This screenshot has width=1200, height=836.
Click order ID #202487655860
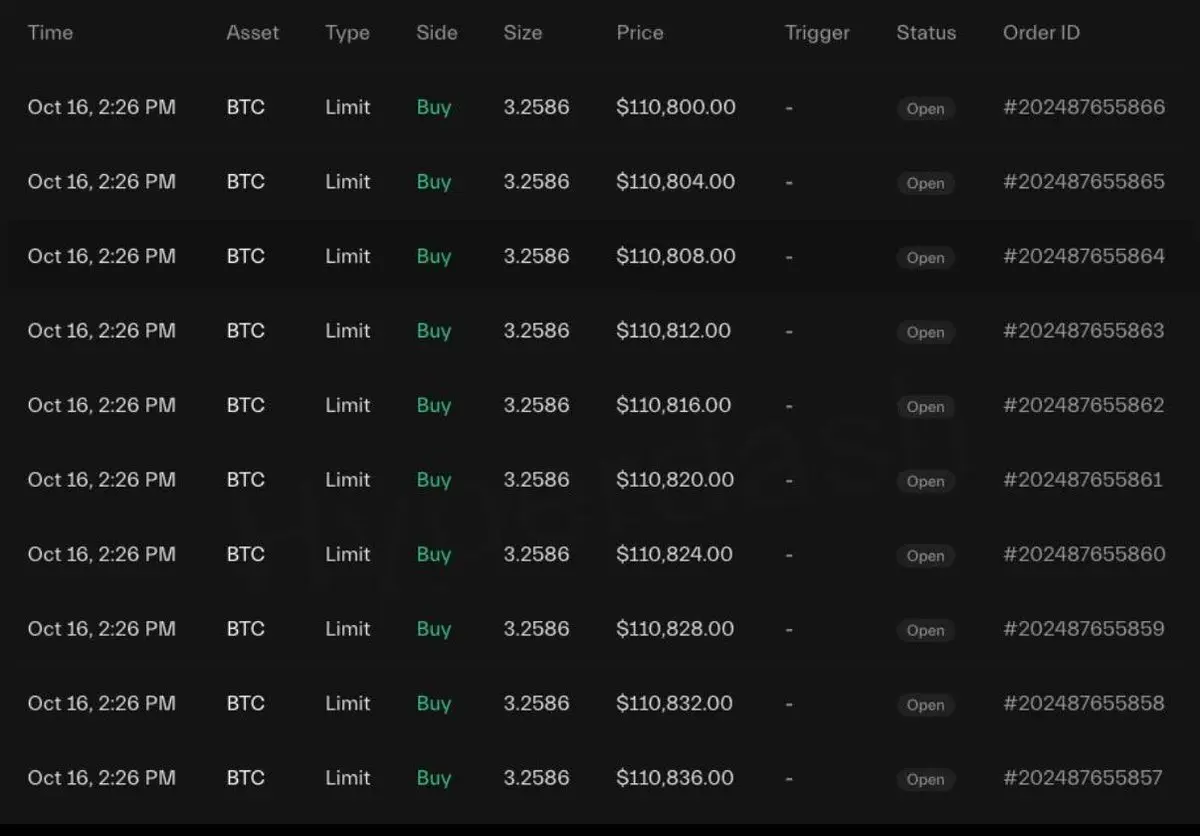click(x=1083, y=554)
